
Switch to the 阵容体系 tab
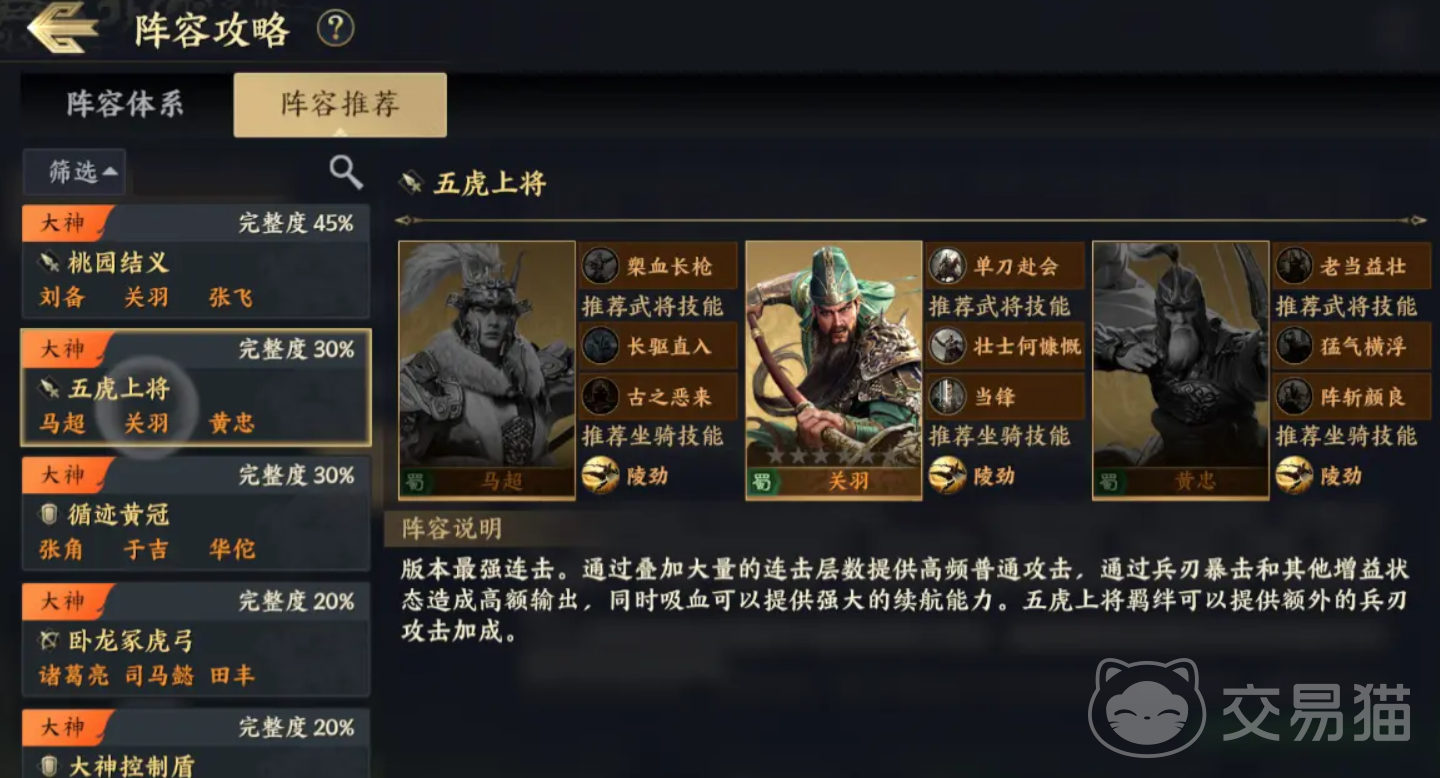126,104
